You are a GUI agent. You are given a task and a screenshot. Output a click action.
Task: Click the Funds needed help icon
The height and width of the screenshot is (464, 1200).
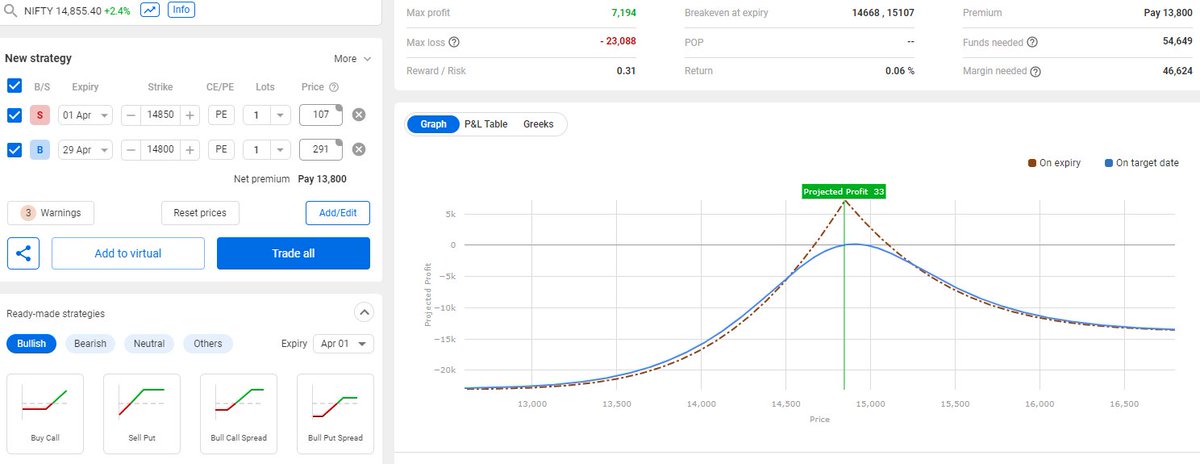pyautogui.click(x=1032, y=42)
